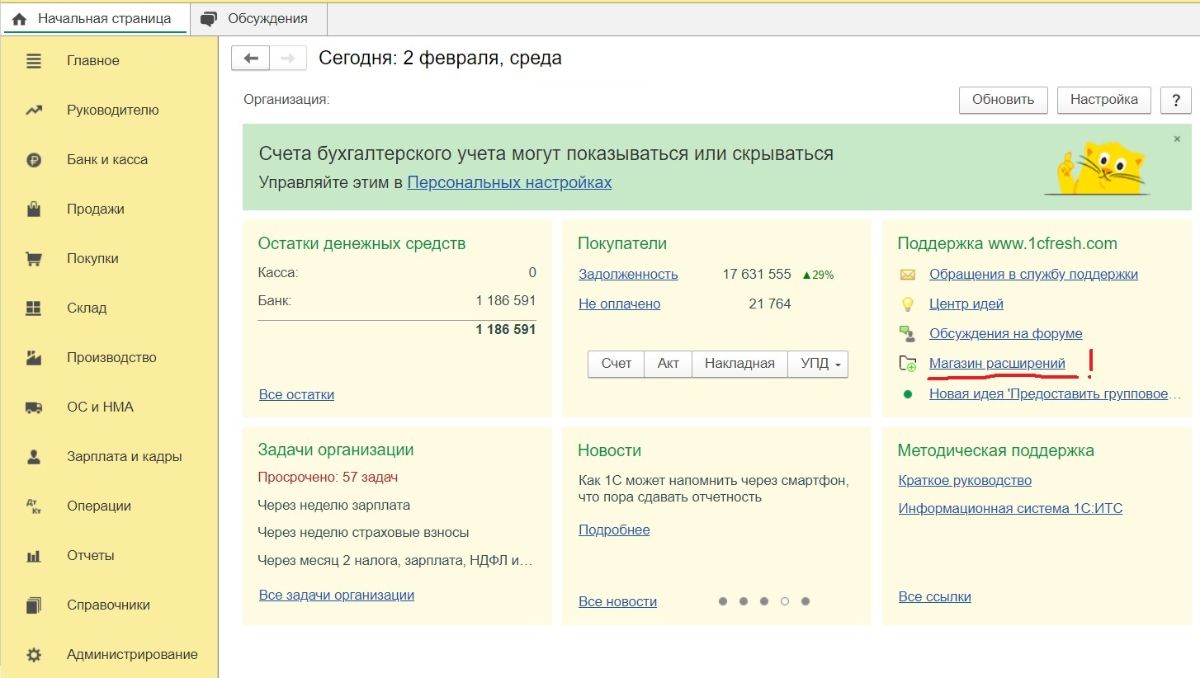Select the Покупки cart icon
The height and width of the screenshot is (678, 1200).
34,259
